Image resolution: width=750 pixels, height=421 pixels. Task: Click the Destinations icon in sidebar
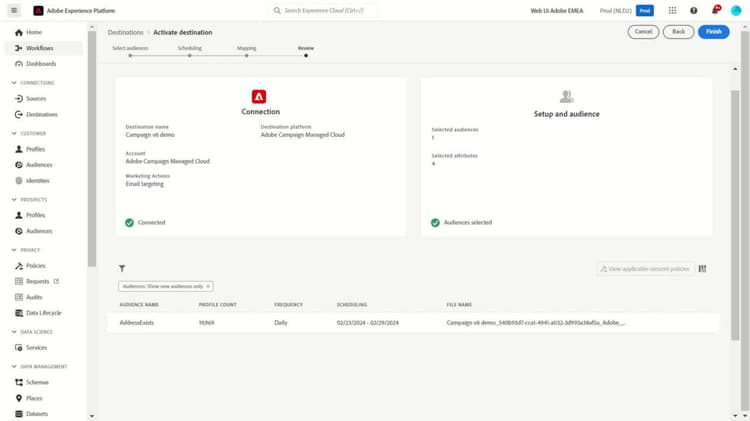(x=19, y=114)
